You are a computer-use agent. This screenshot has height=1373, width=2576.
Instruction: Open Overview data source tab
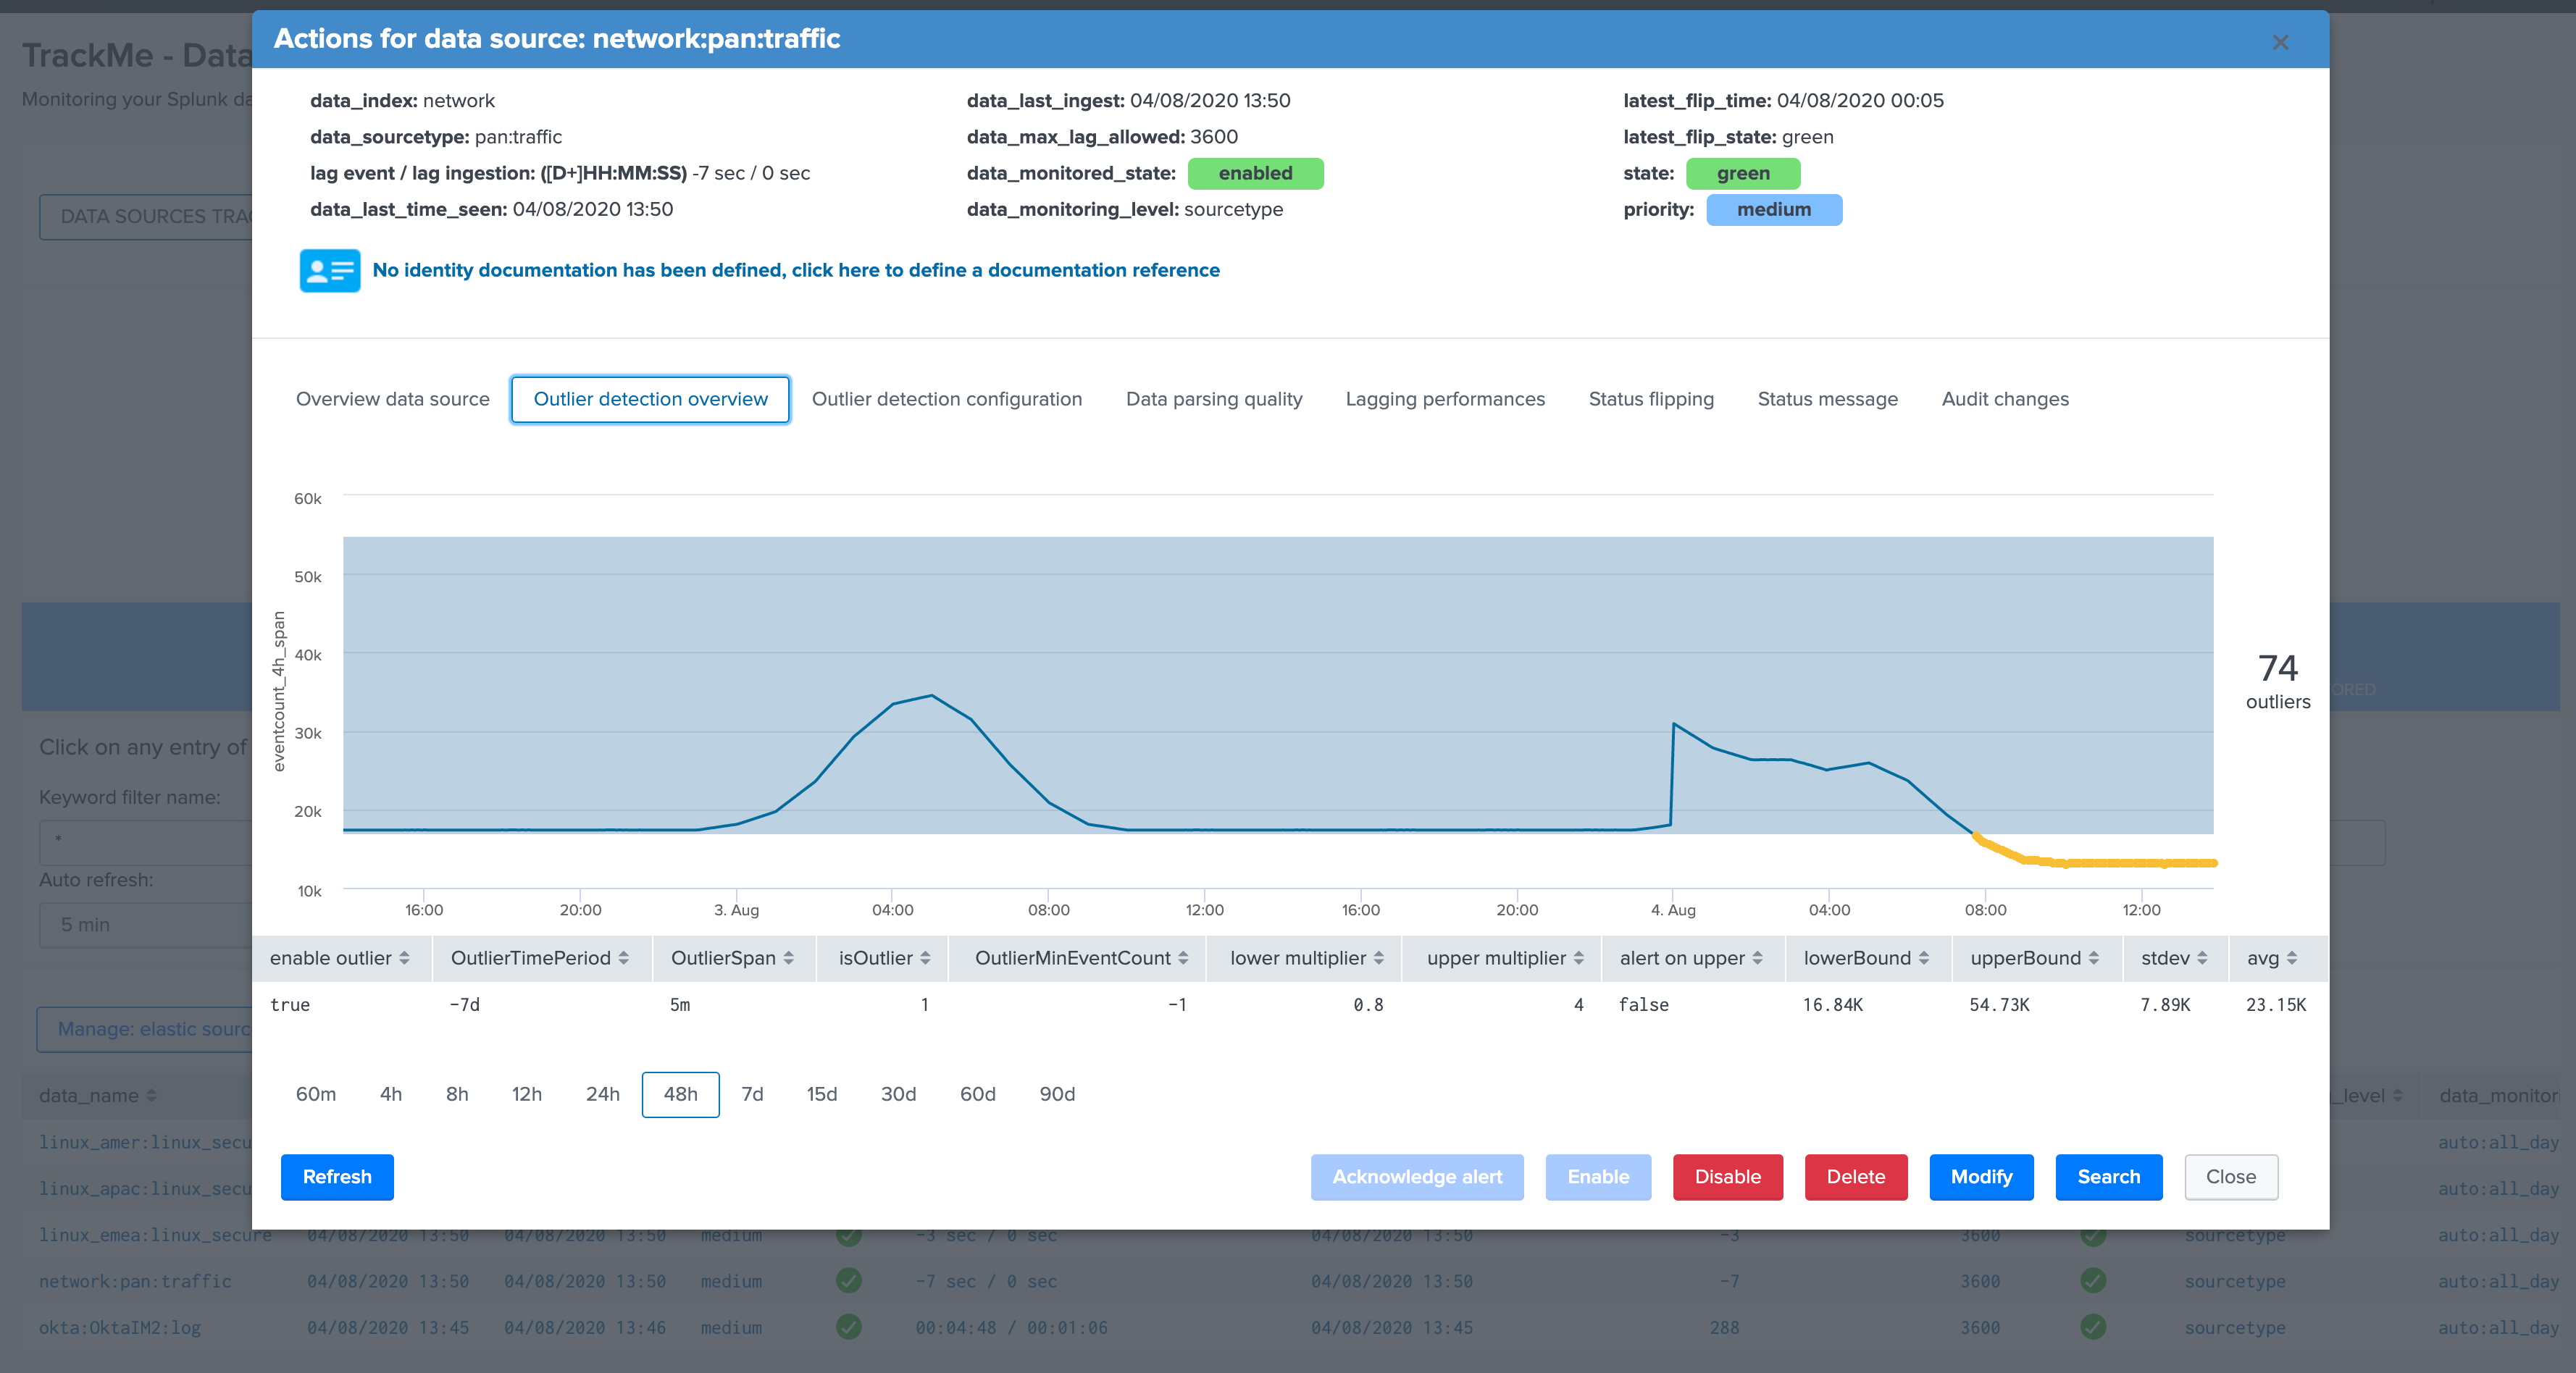point(392,399)
